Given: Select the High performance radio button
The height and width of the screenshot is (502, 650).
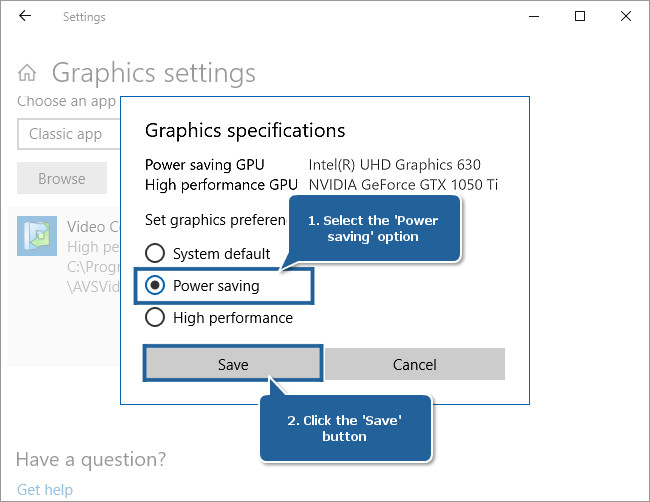Looking at the screenshot, I should 155,318.
